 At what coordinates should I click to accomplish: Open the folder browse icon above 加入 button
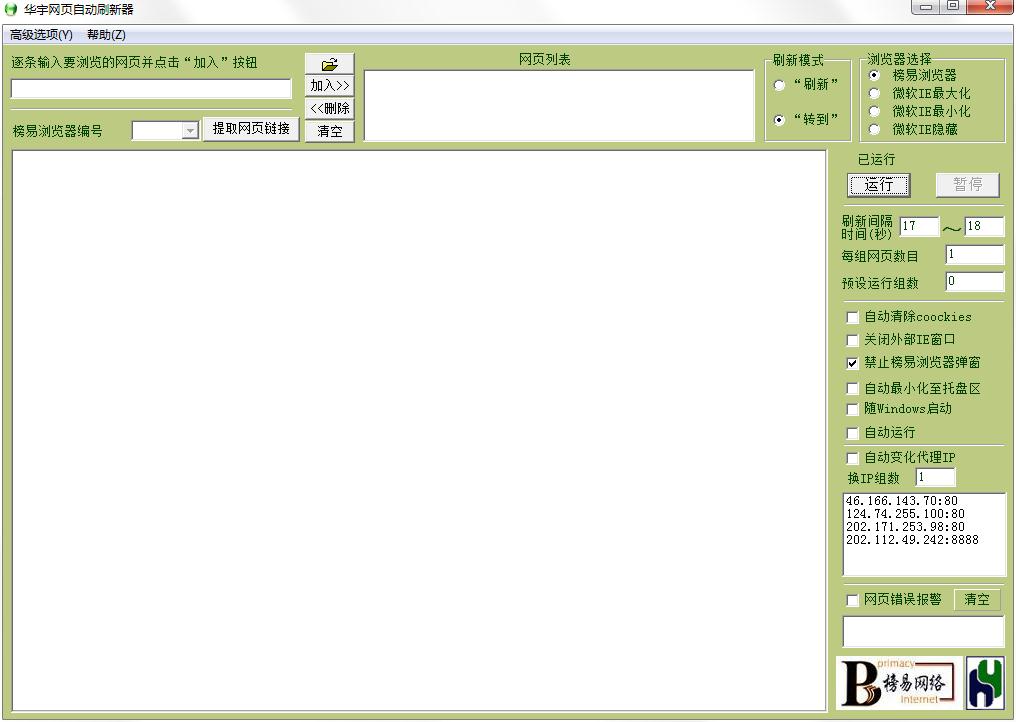[x=330, y=62]
